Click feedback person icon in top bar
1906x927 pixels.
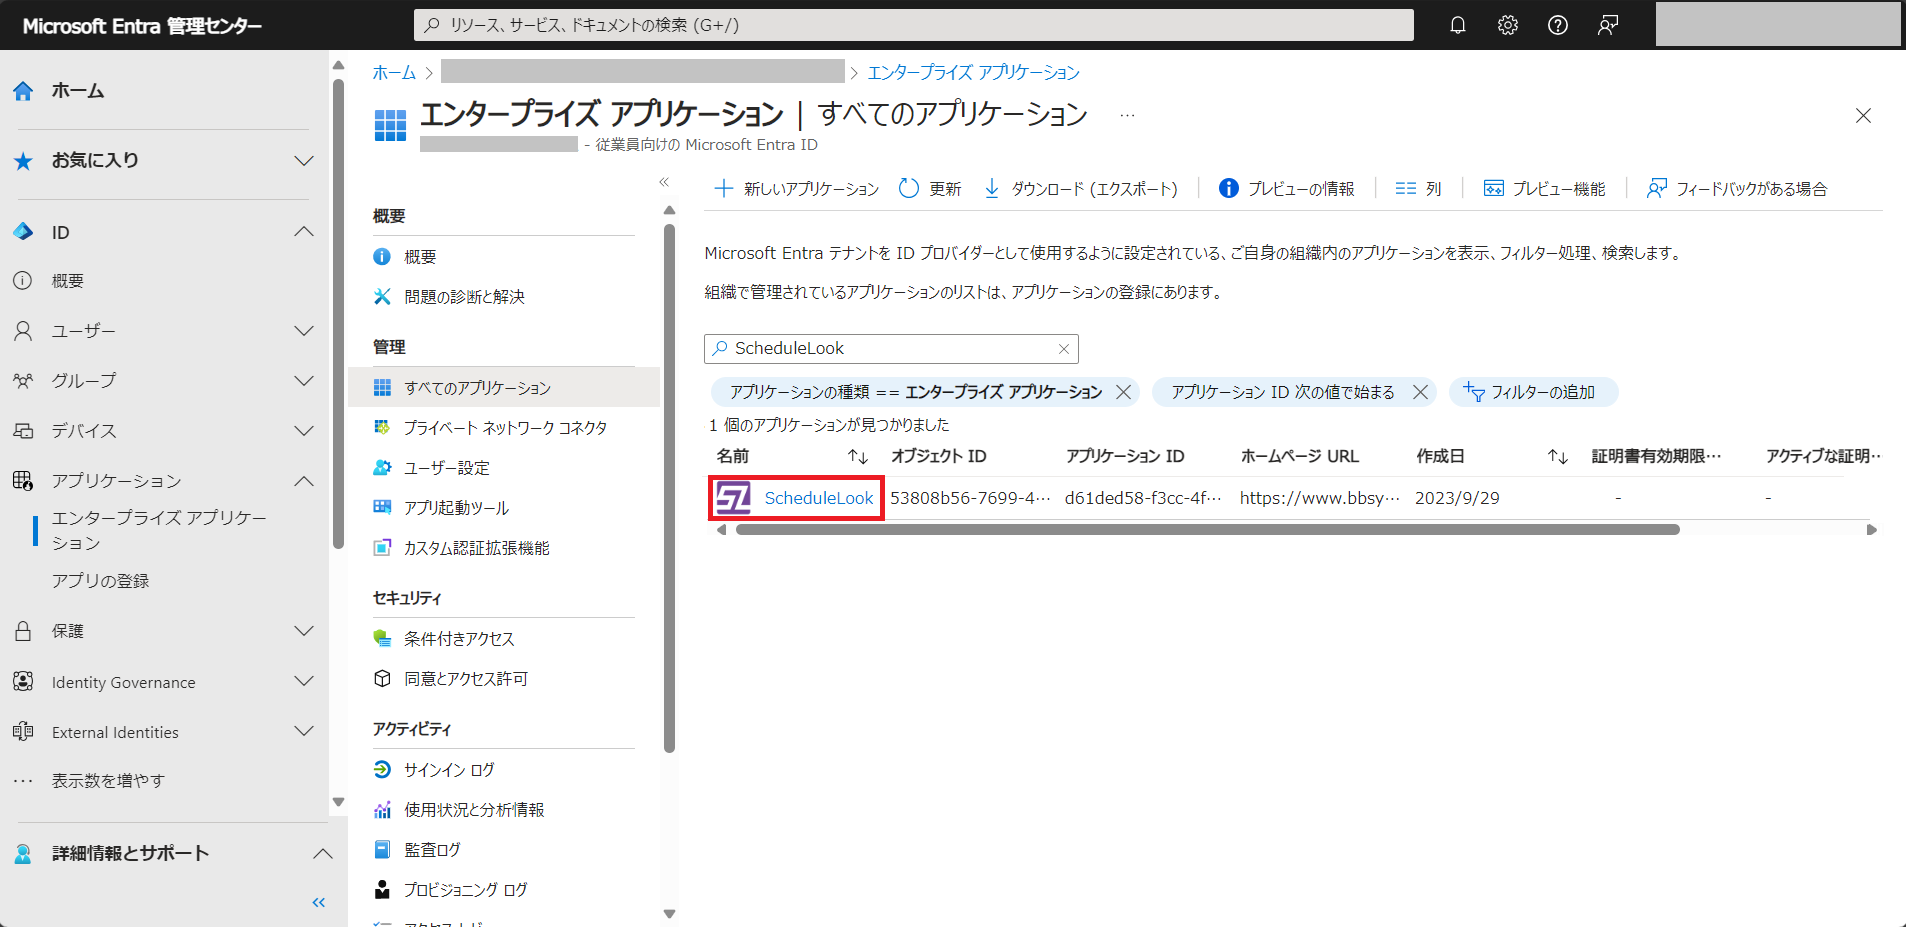1608,25
